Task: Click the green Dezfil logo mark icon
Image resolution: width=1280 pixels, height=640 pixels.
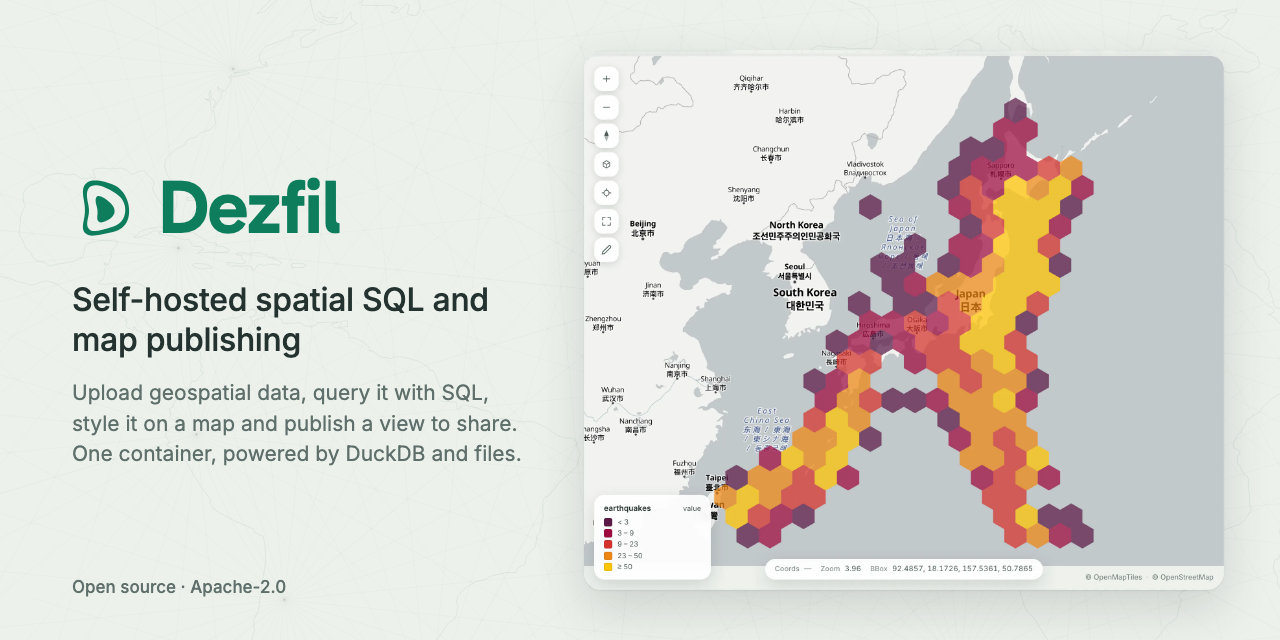Action: point(106,207)
